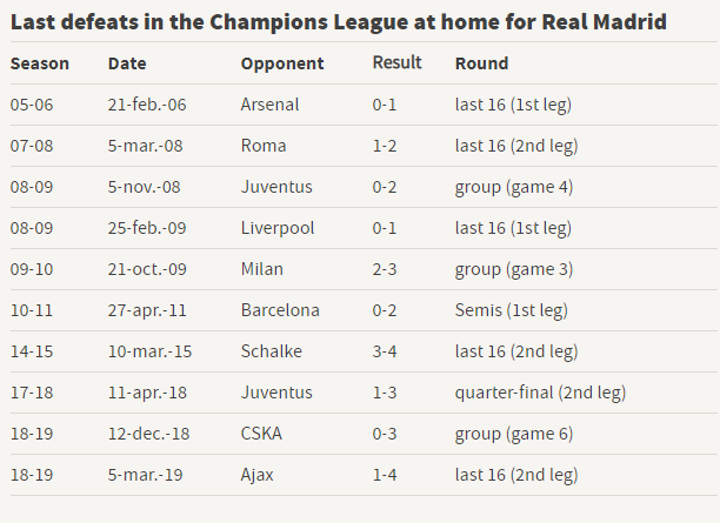Click the Result column header
This screenshot has width=720, height=523.
pyautogui.click(x=397, y=62)
